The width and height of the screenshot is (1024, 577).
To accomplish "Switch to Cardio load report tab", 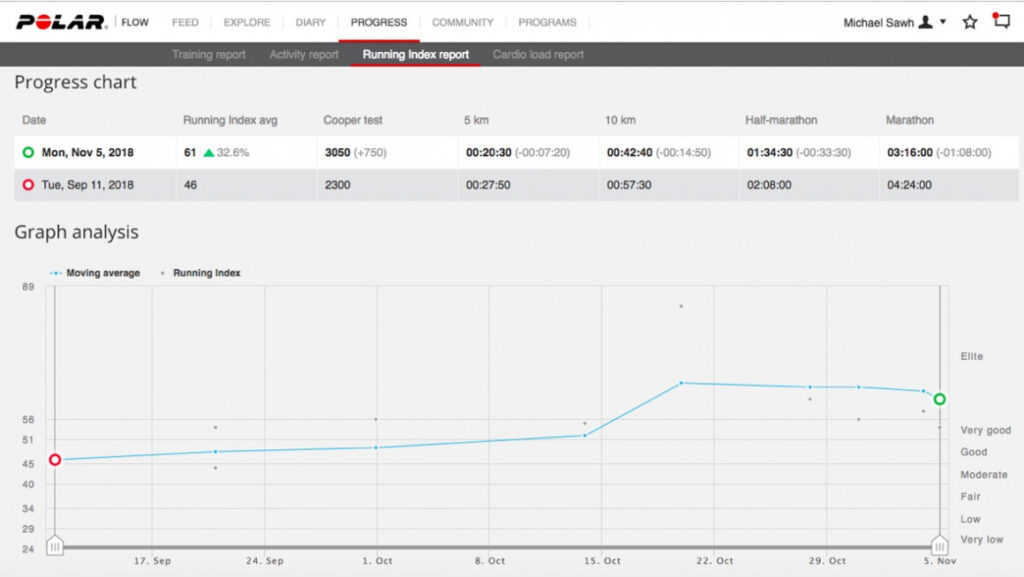I will [x=538, y=55].
